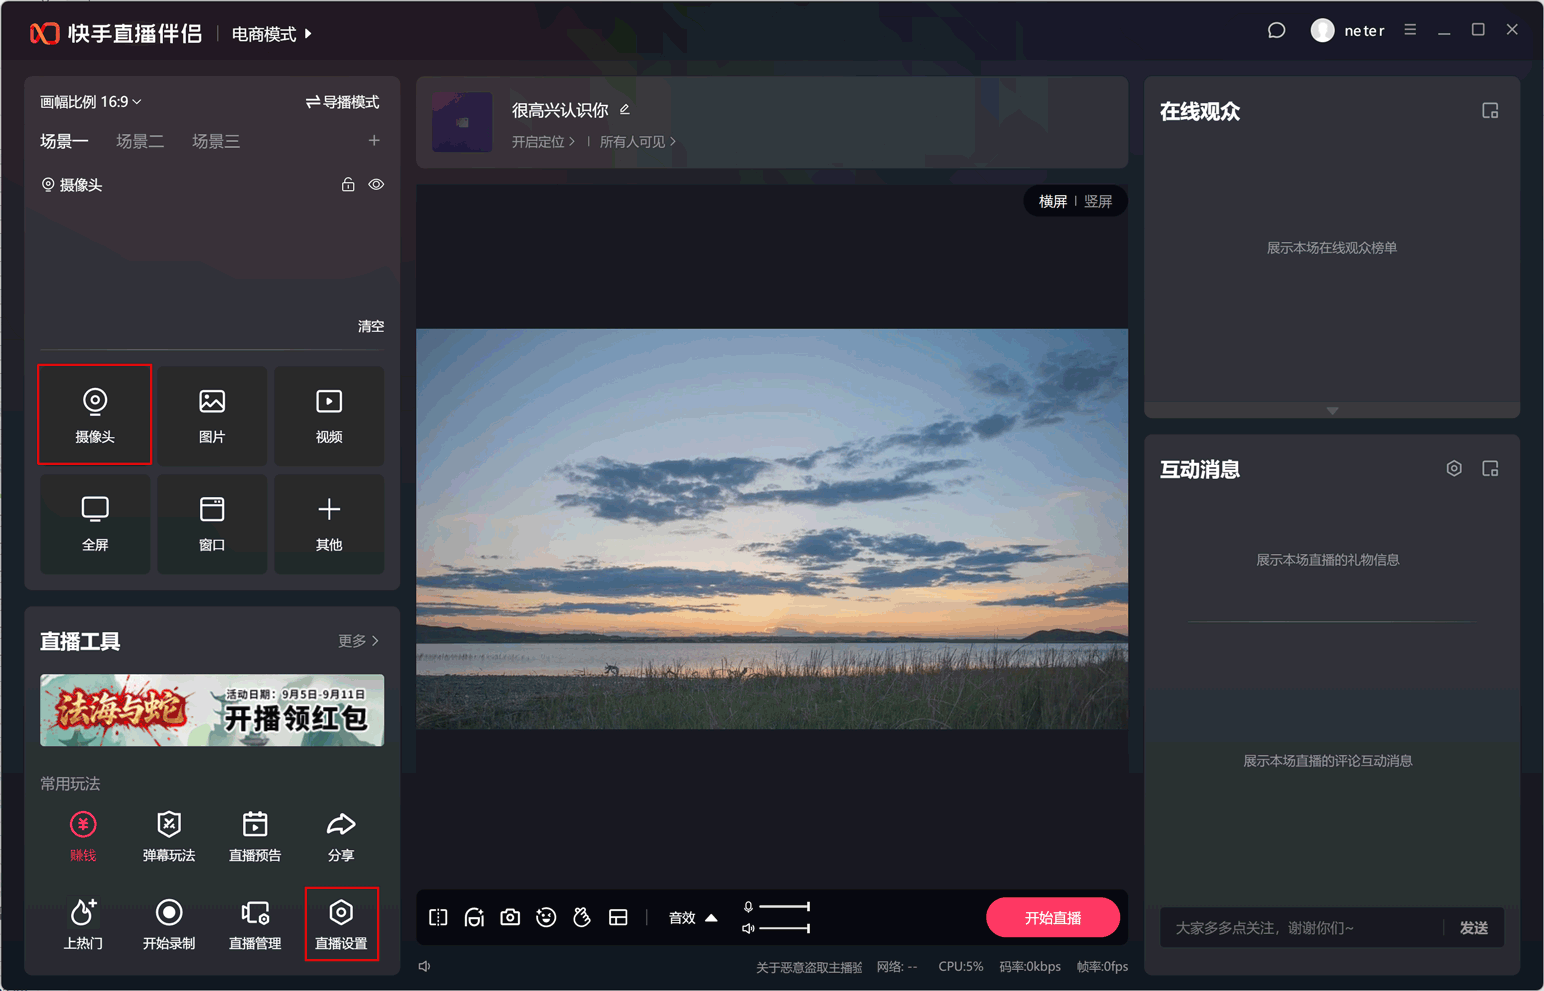Viewport: 1544px width, 991px height.
Task: Add a fullscreen capture source
Action: click(x=95, y=523)
